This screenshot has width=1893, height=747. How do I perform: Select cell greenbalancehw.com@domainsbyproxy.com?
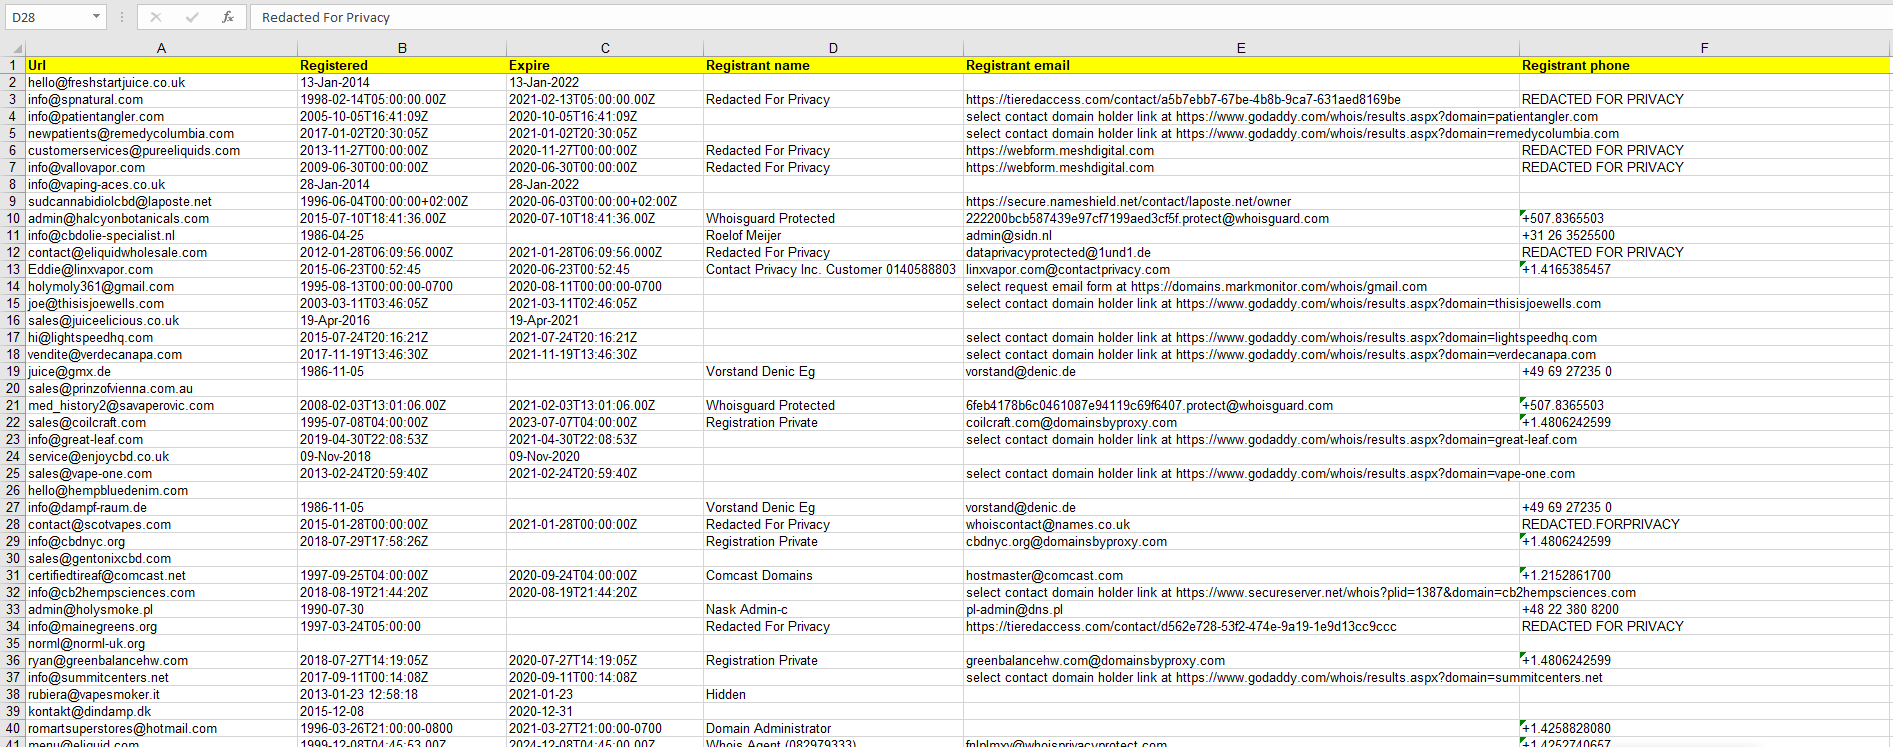click(x=1241, y=660)
